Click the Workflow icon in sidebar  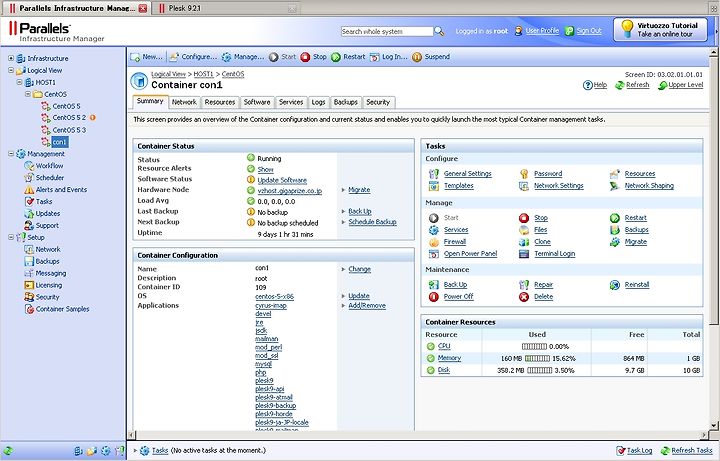pyautogui.click(x=29, y=166)
